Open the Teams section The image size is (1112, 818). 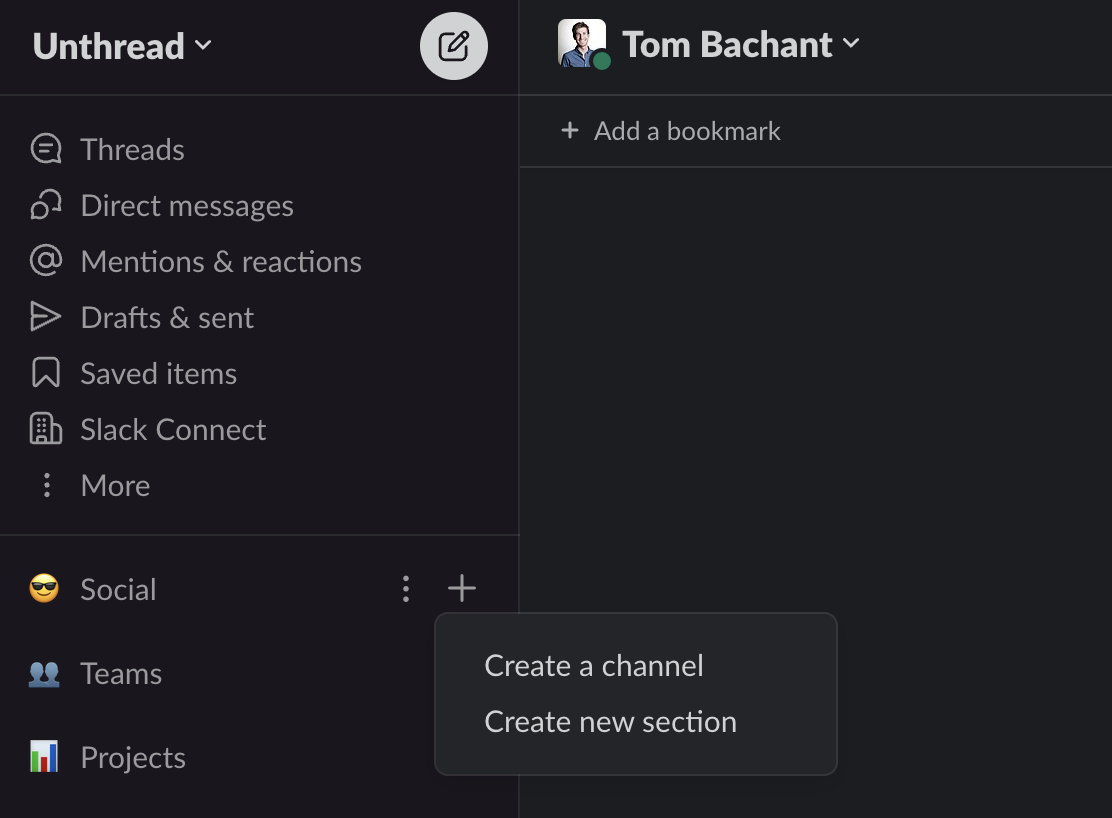121,673
